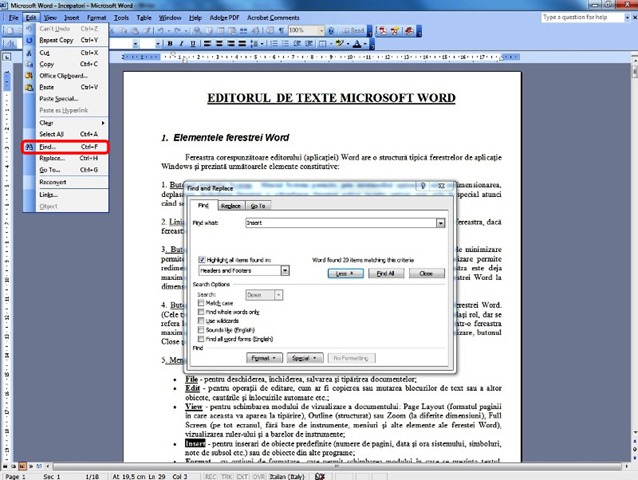Toggle Highlight all items found in checkbox
Viewport: 638px width, 480px height.
[x=201, y=260]
